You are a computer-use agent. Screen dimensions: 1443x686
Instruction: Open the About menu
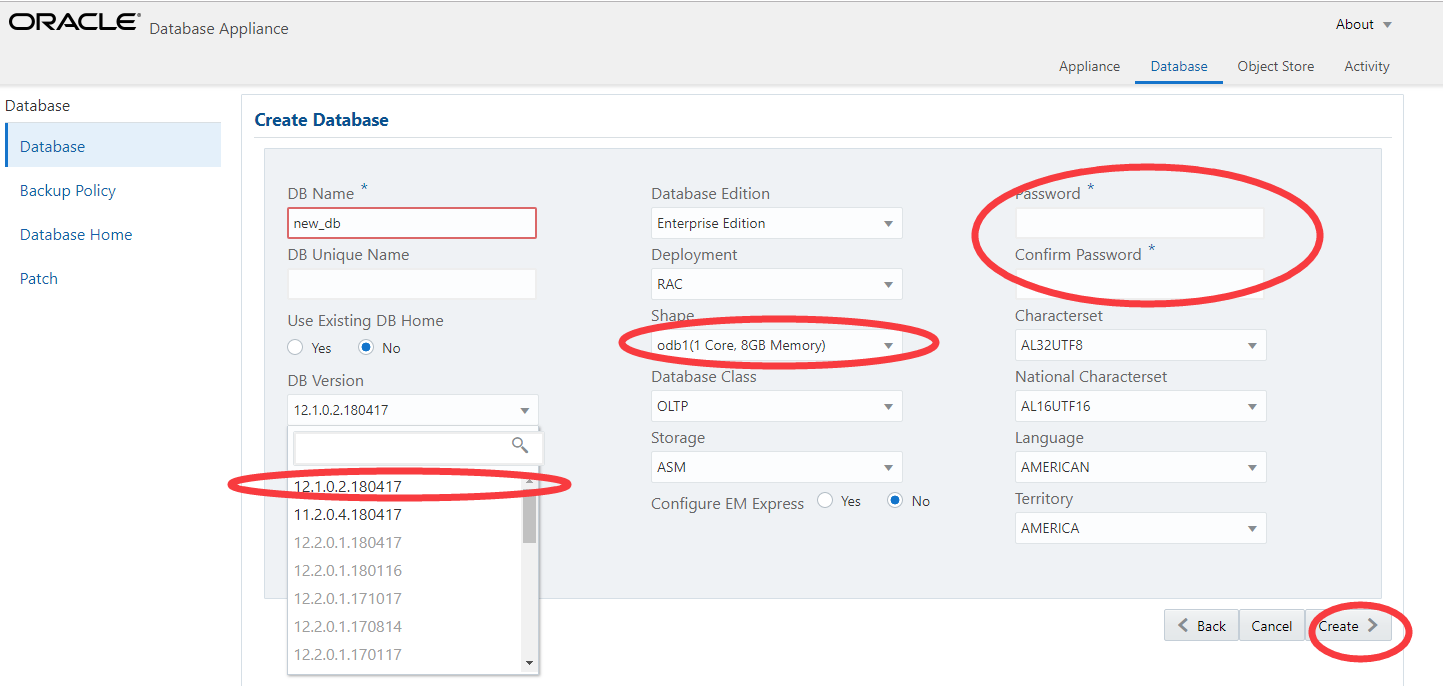(1364, 24)
